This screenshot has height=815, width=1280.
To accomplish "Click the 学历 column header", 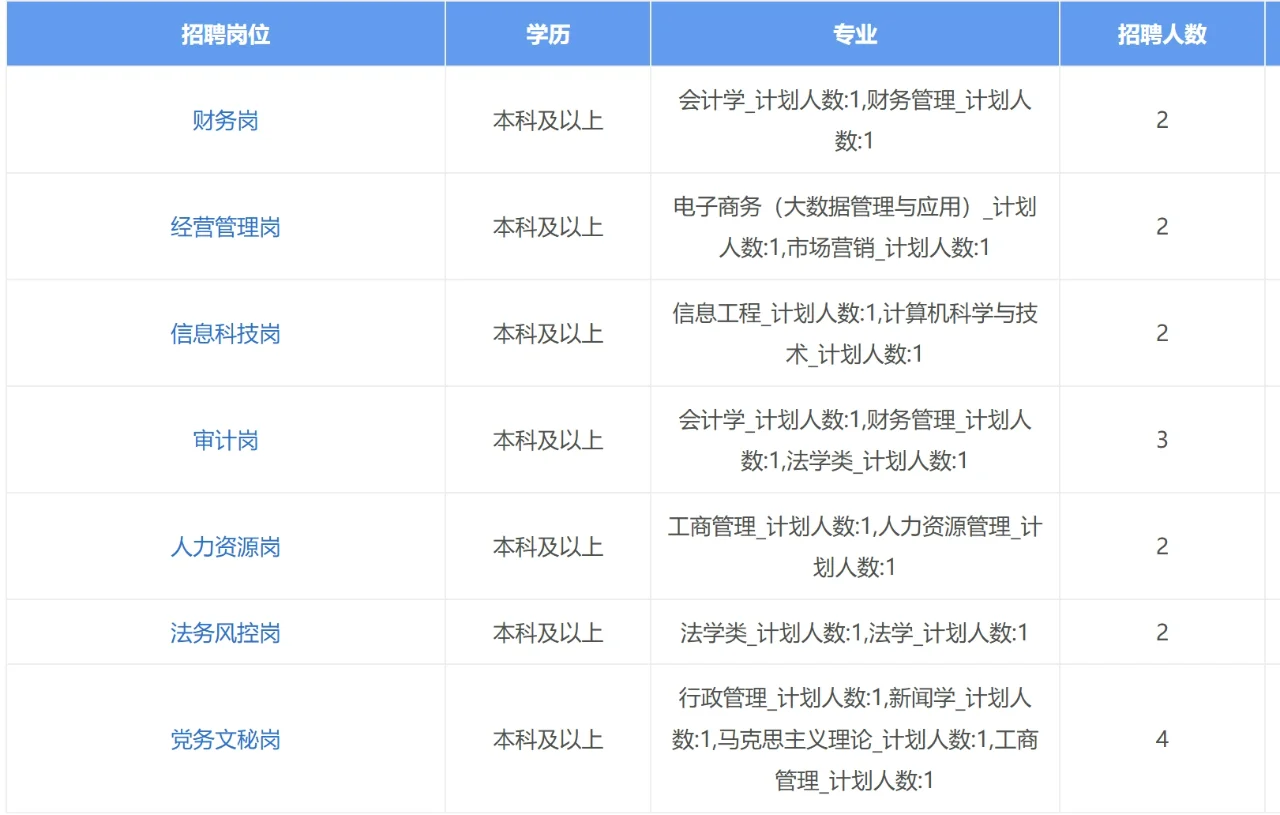I will pyautogui.click(x=548, y=34).
